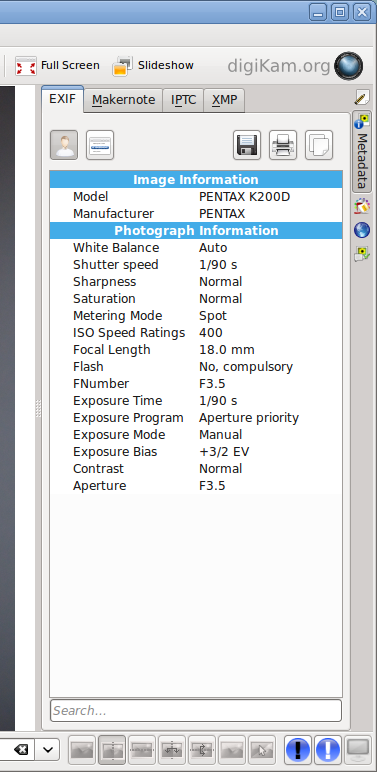Select the White Balance row
The width and height of the screenshot is (377, 772).
click(196, 248)
